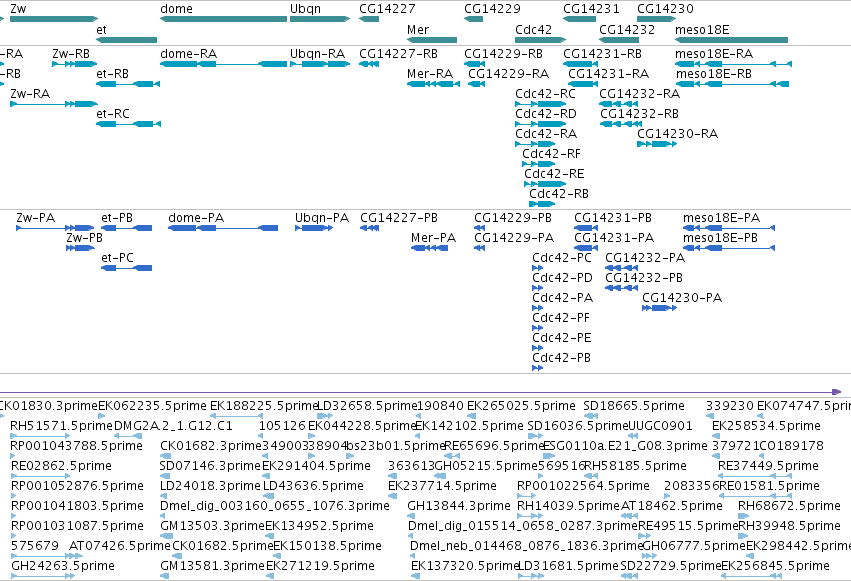Click the EST label GH24263.5prime
This screenshot has height=581, width=851.
[x=62, y=566]
